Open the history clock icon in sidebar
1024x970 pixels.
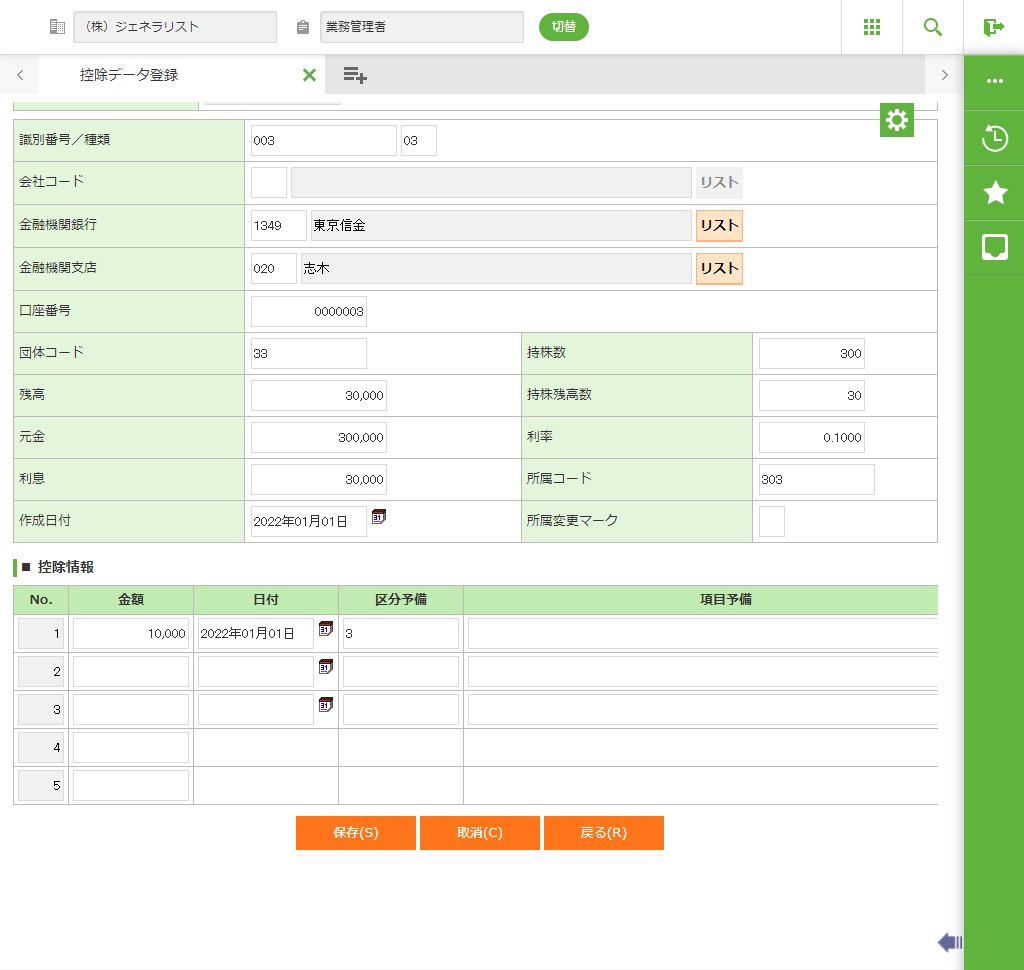click(x=994, y=138)
